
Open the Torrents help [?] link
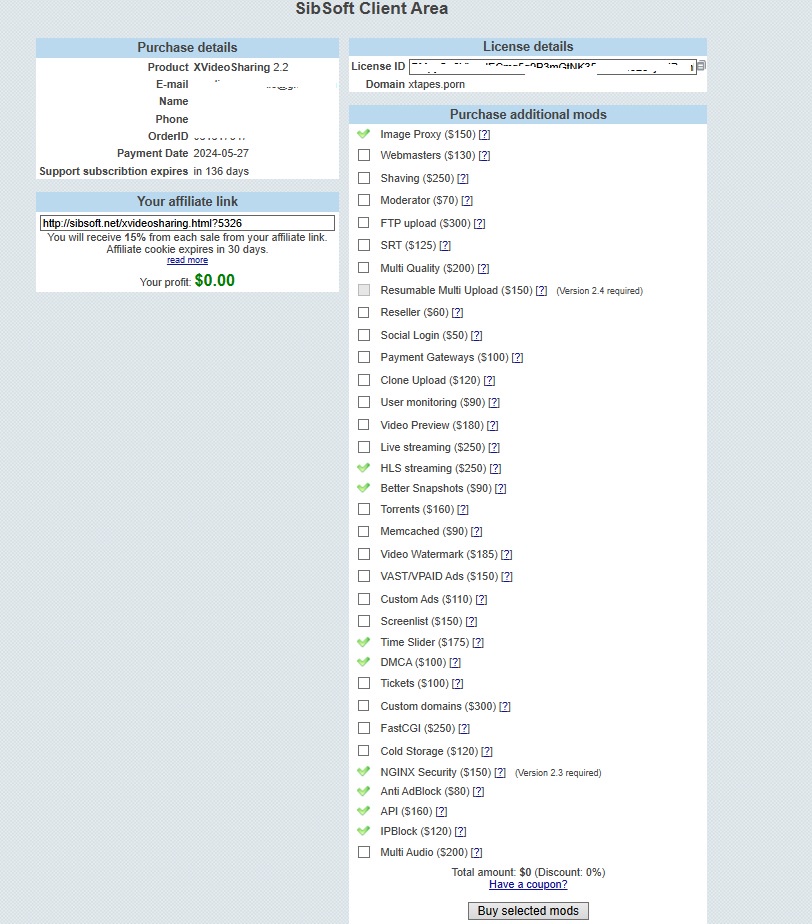[463, 510]
